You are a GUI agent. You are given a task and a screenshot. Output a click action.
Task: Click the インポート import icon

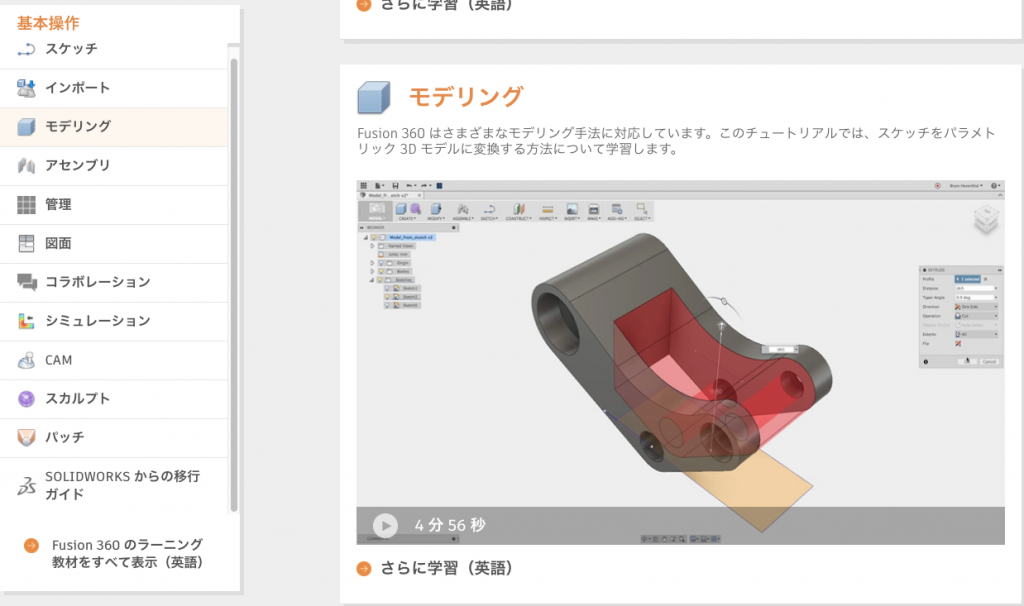click(26, 88)
